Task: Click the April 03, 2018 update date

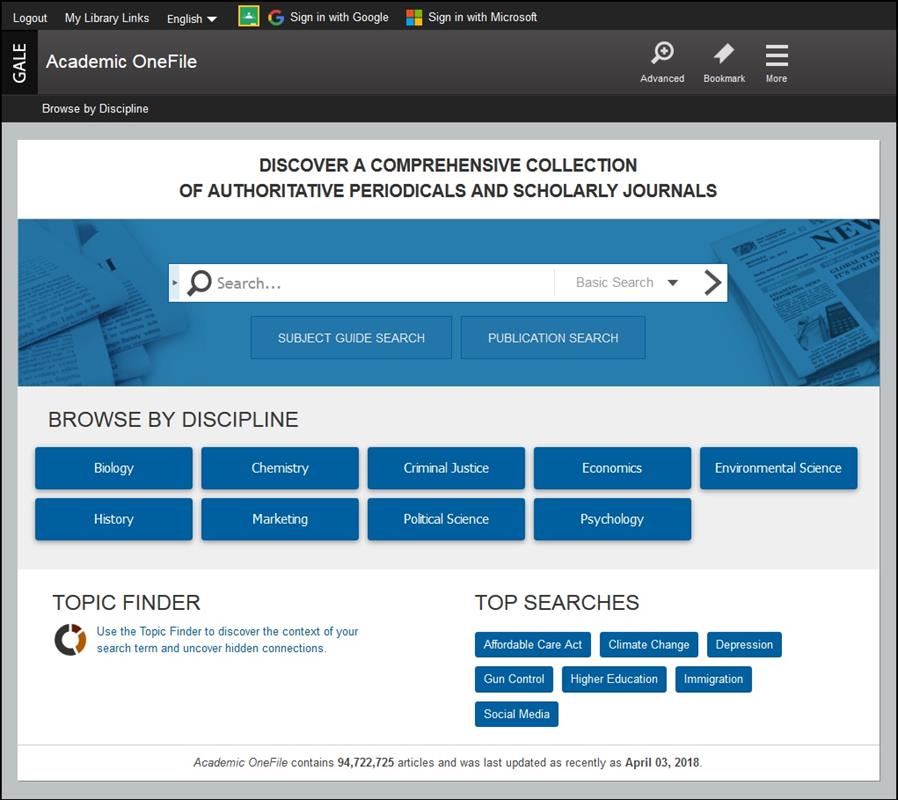Action: tap(662, 762)
